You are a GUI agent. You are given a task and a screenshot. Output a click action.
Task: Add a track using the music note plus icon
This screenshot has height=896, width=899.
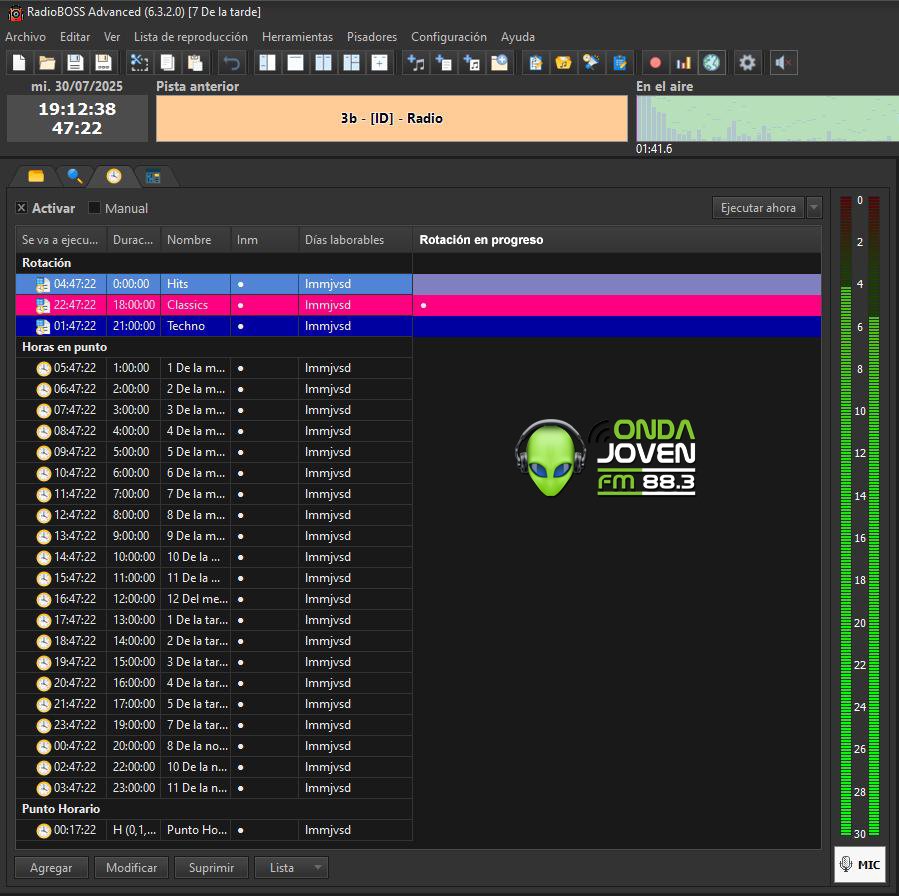tap(416, 62)
